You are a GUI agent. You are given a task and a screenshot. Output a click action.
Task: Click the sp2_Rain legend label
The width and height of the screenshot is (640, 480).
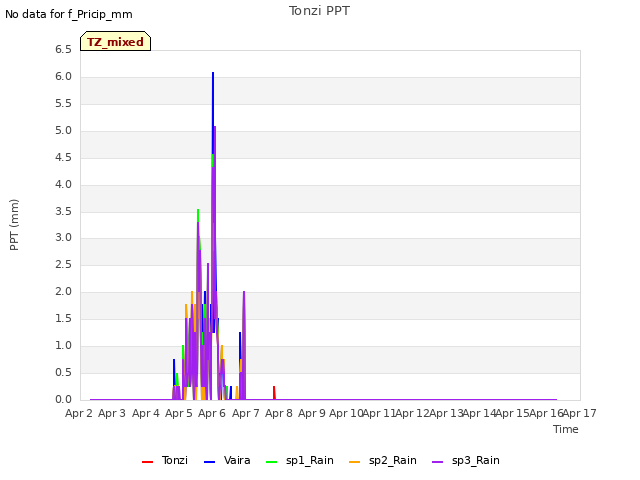tap(393, 460)
